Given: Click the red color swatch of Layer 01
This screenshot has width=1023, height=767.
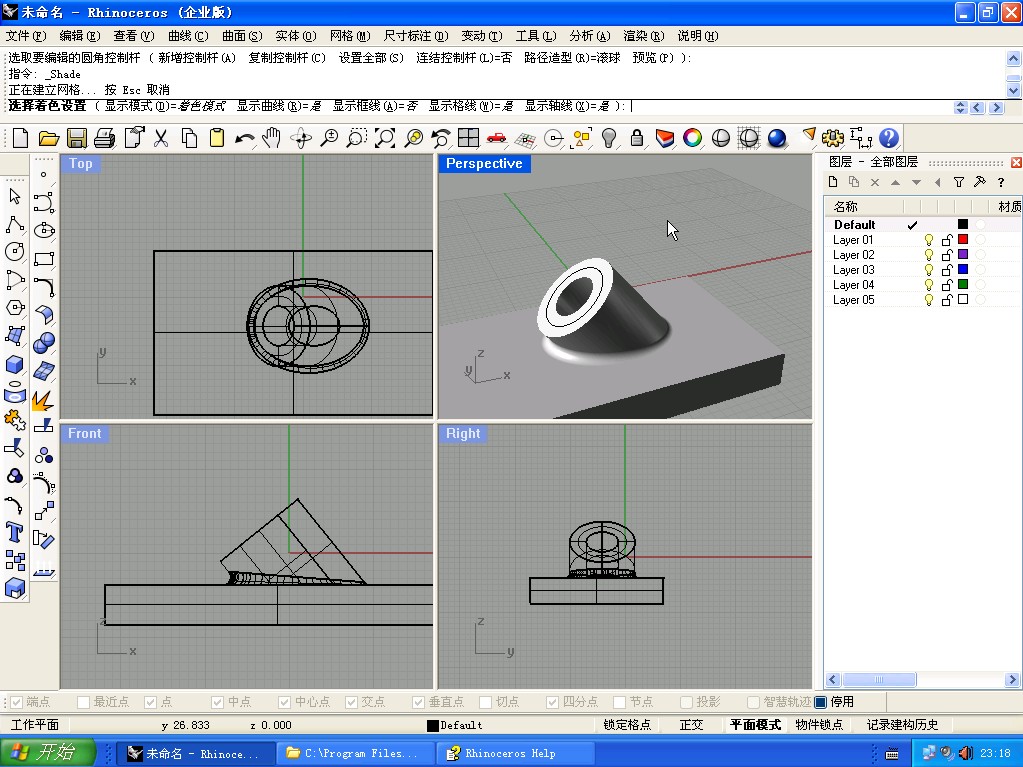Looking at the screenshot, I should tap(963, 240).
